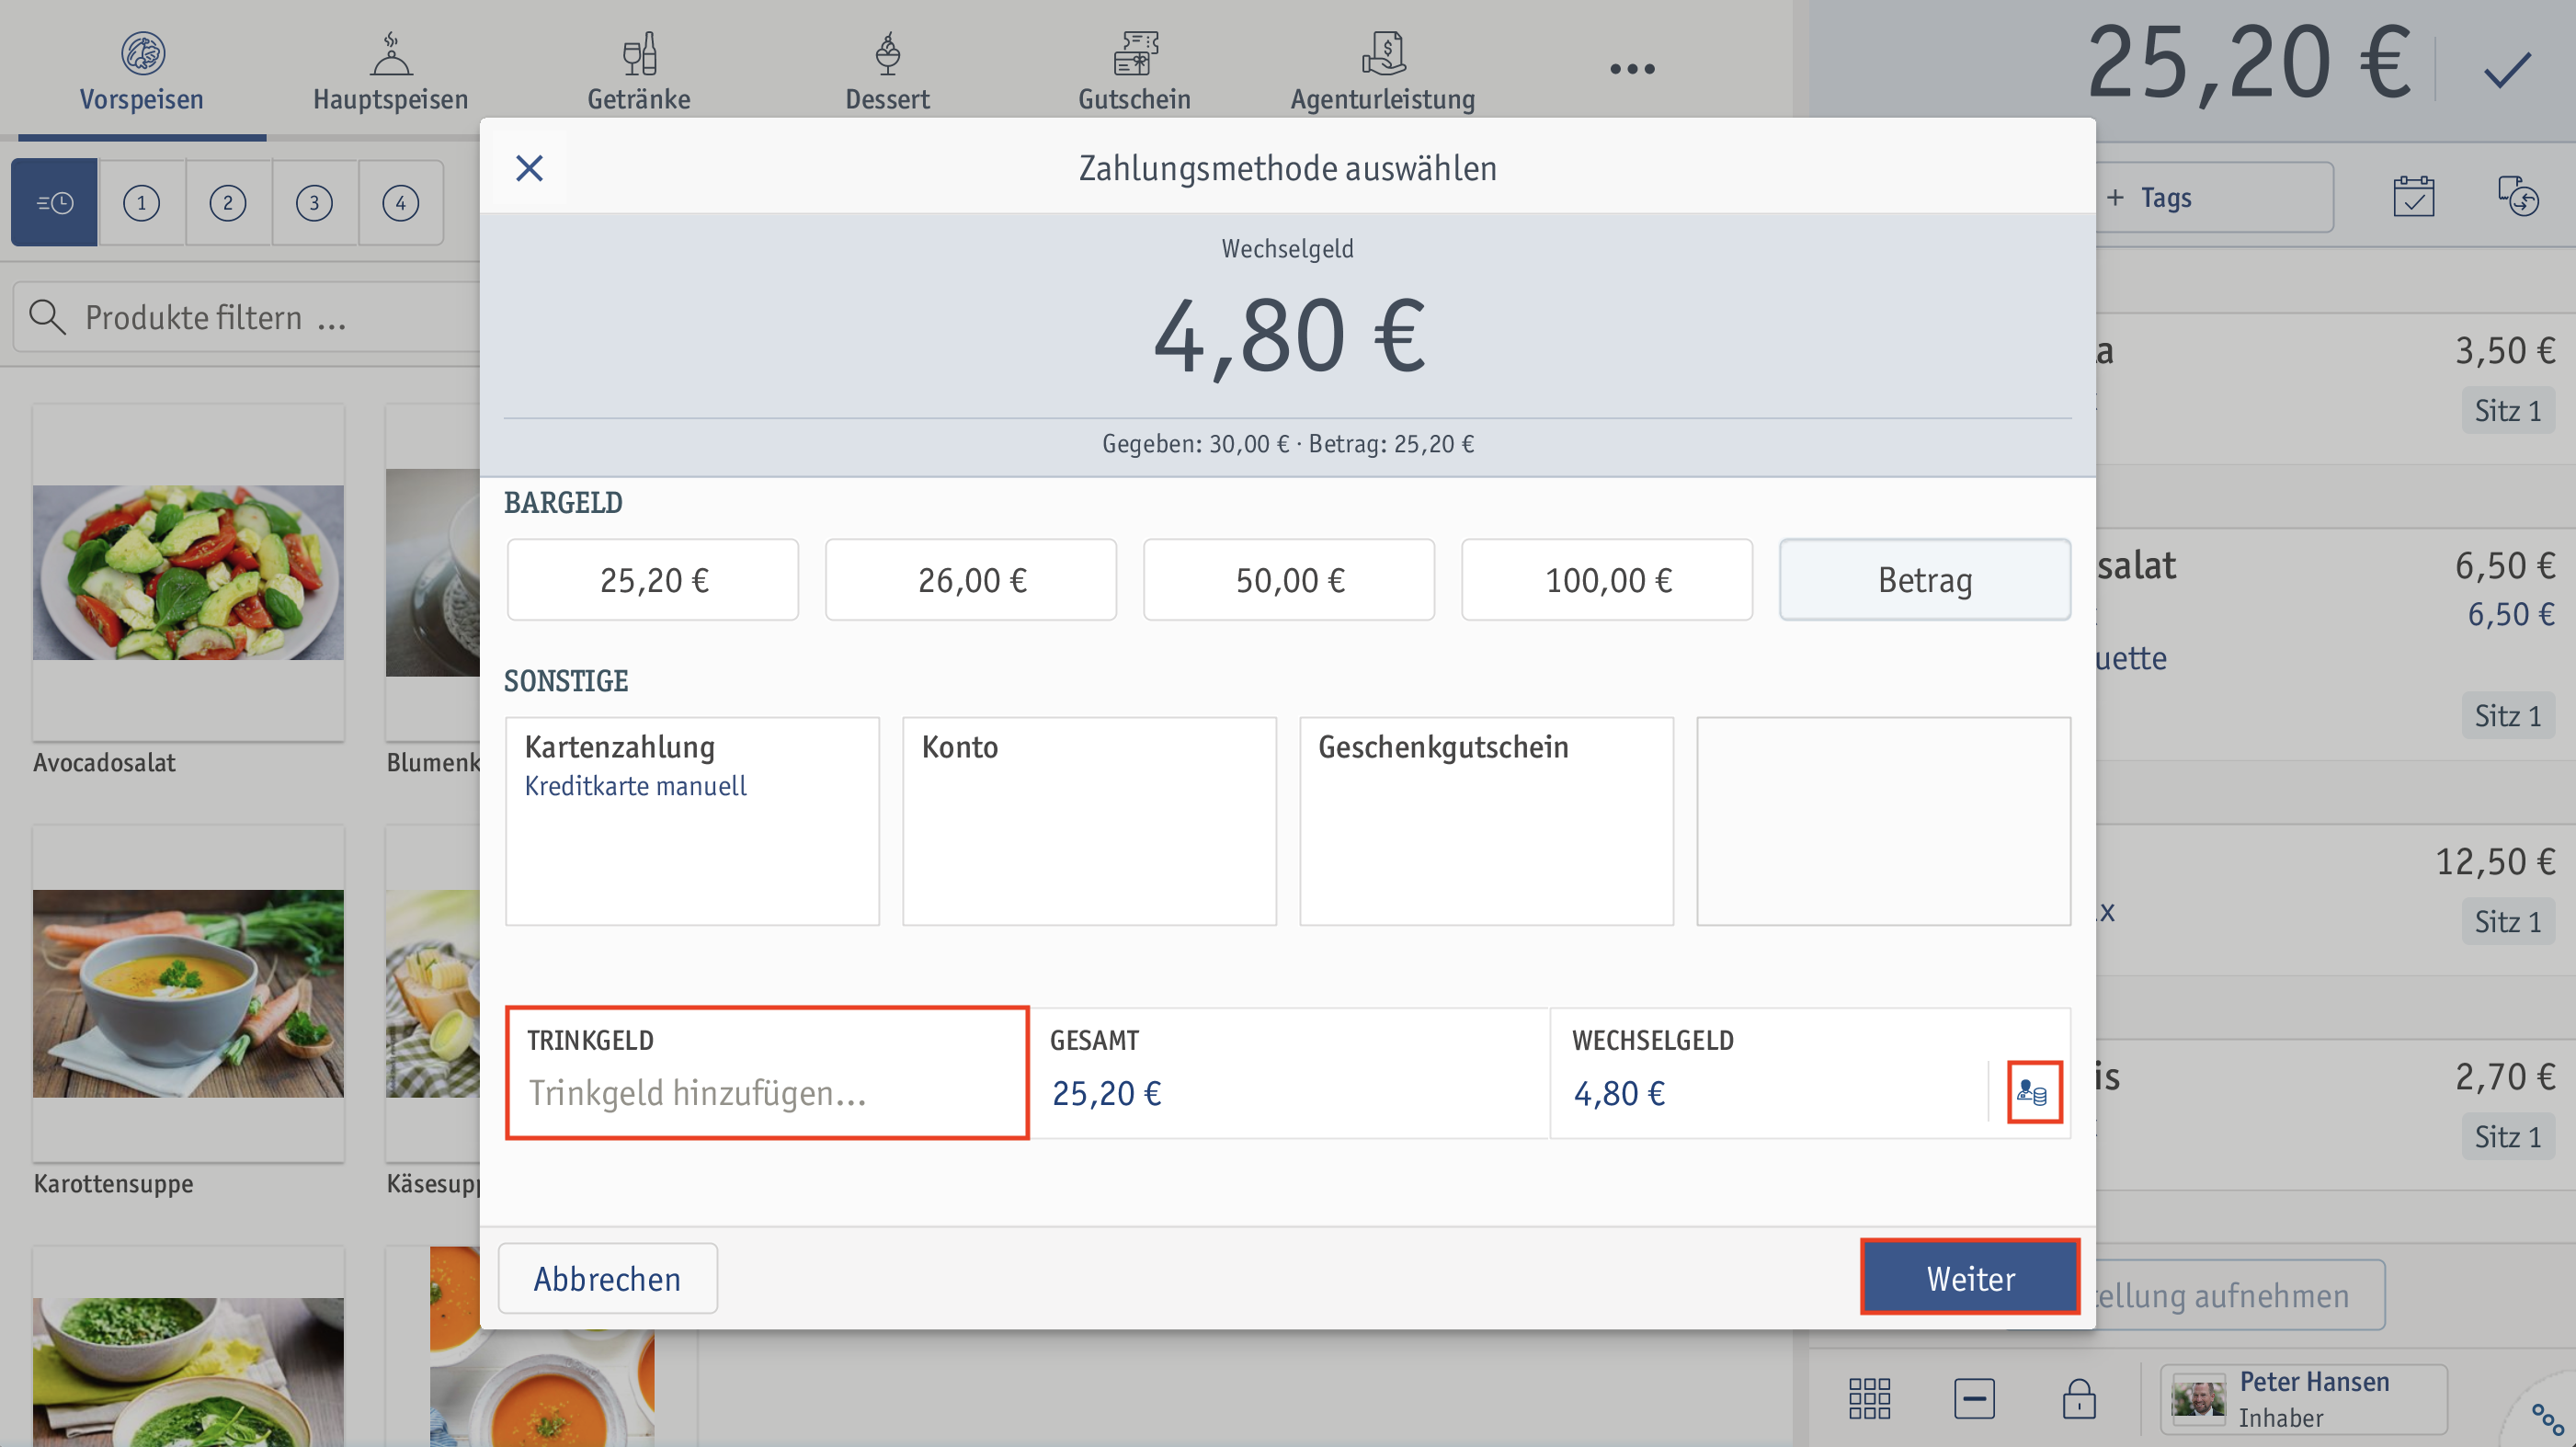Add Tags to the order
This screenshot has width=2576, height=1447.
[2212, 198]
